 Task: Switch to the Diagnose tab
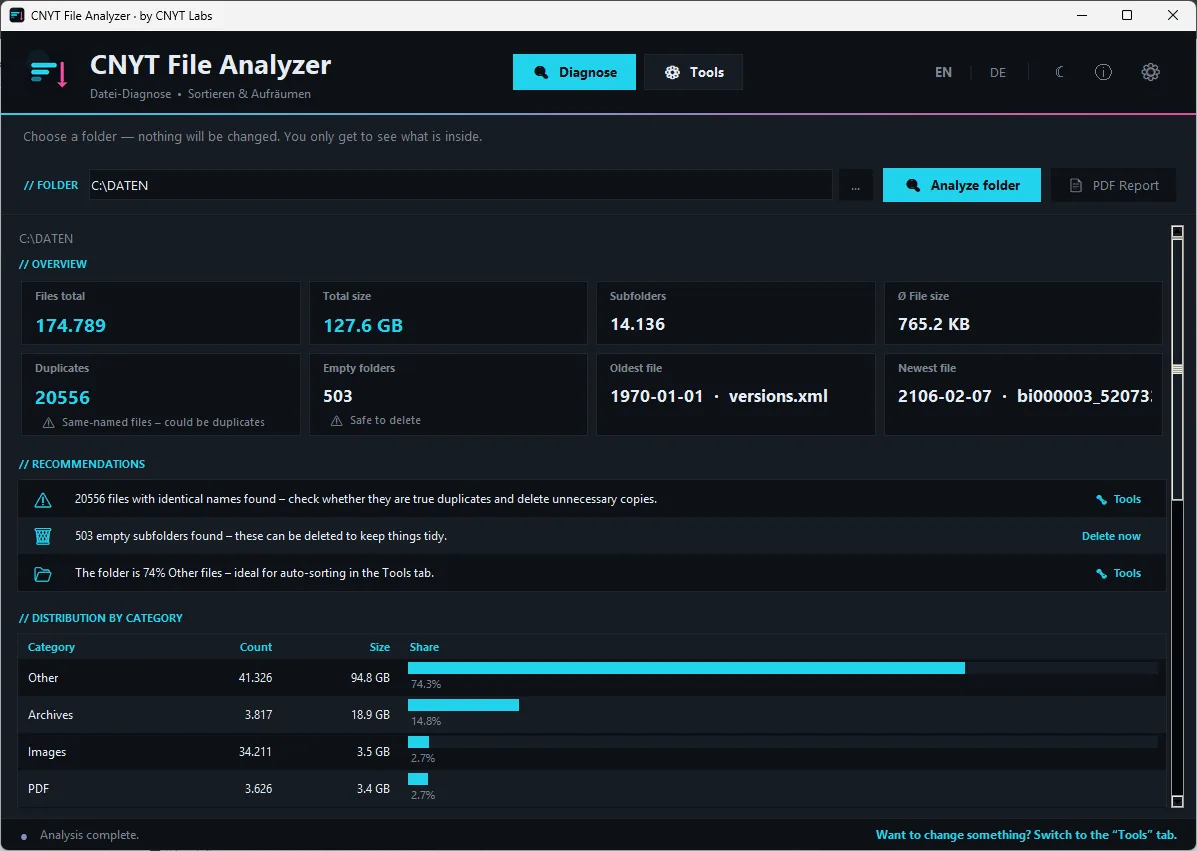click(574, 73)
